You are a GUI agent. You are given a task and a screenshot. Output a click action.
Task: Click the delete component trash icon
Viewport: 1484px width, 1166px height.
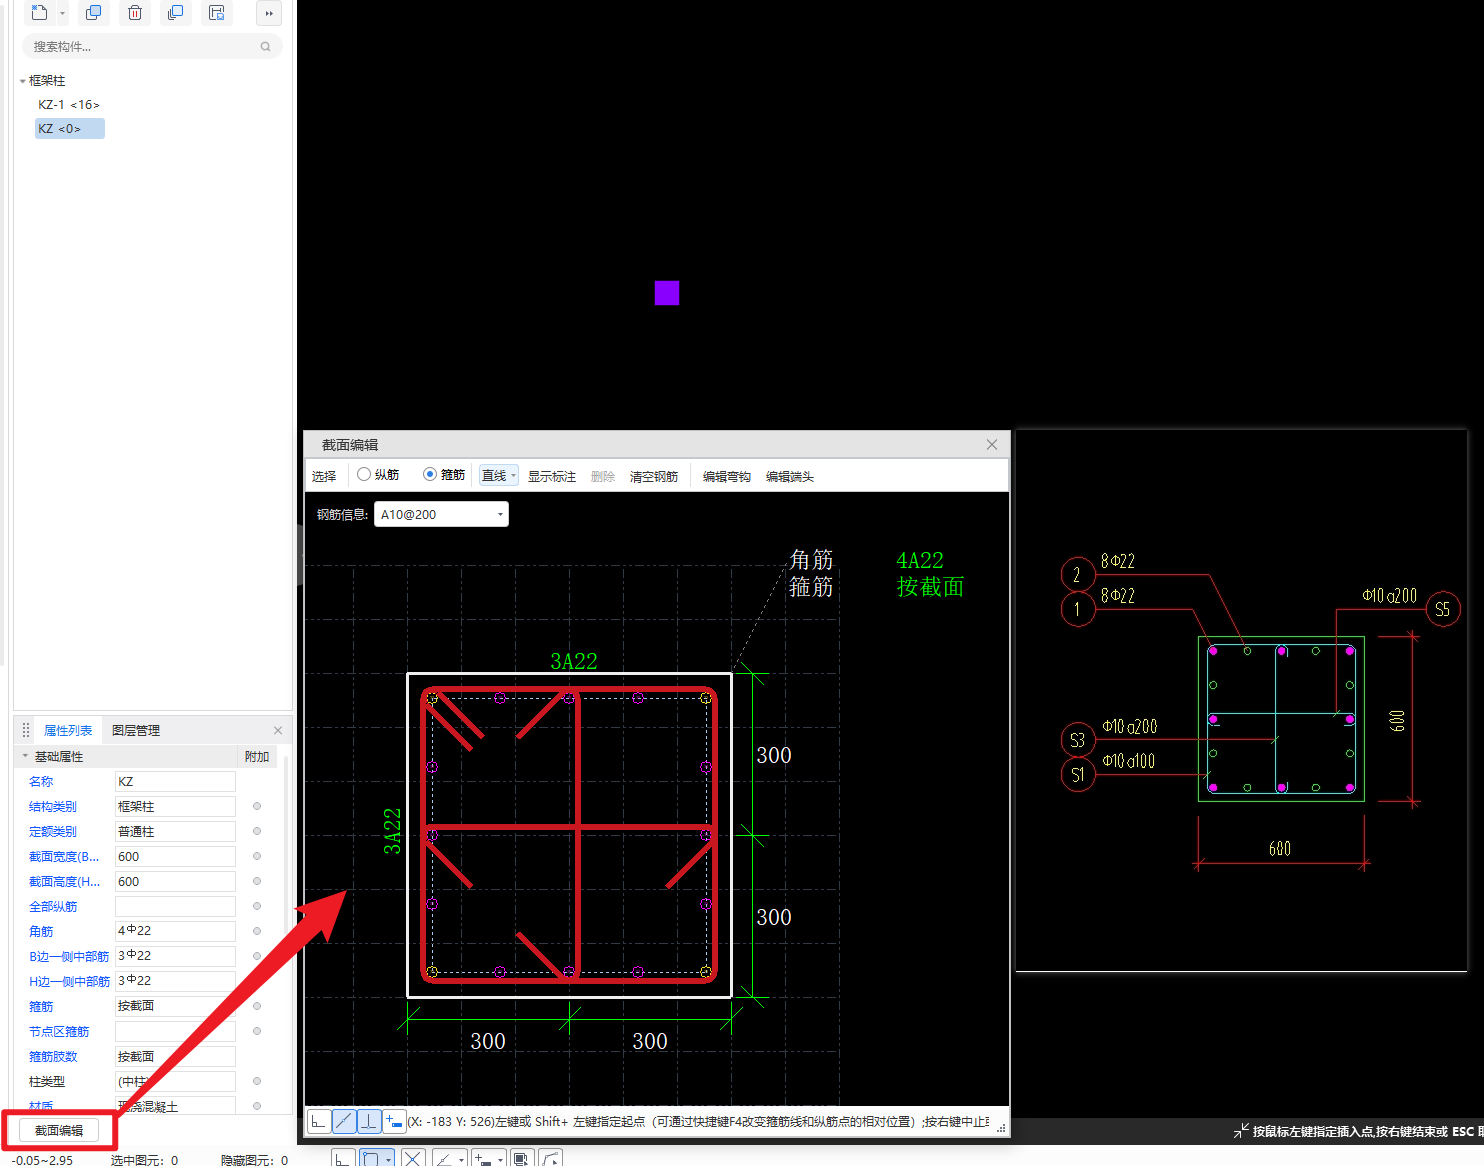point(135,13)
